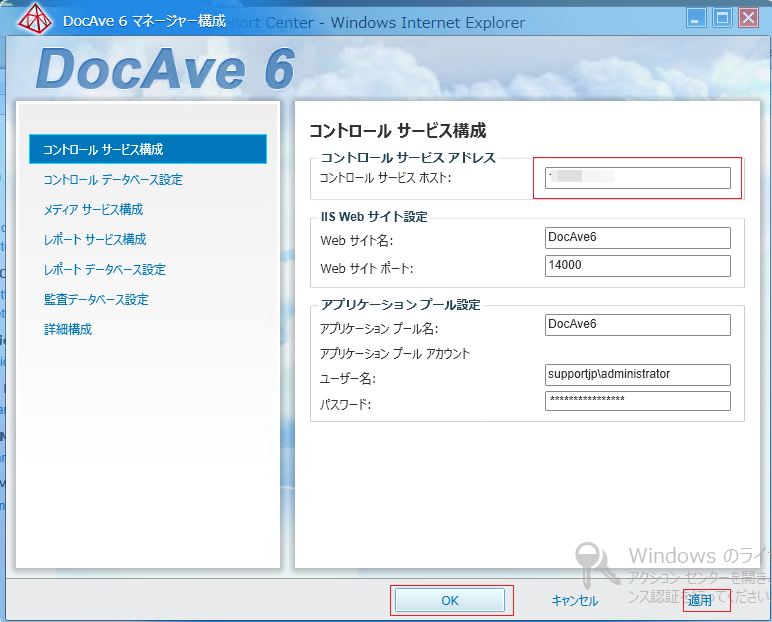Click the コントロール サービス構成 page heading
The width and height of the screenshot is (772, 622).
click(x=398, y=131)
